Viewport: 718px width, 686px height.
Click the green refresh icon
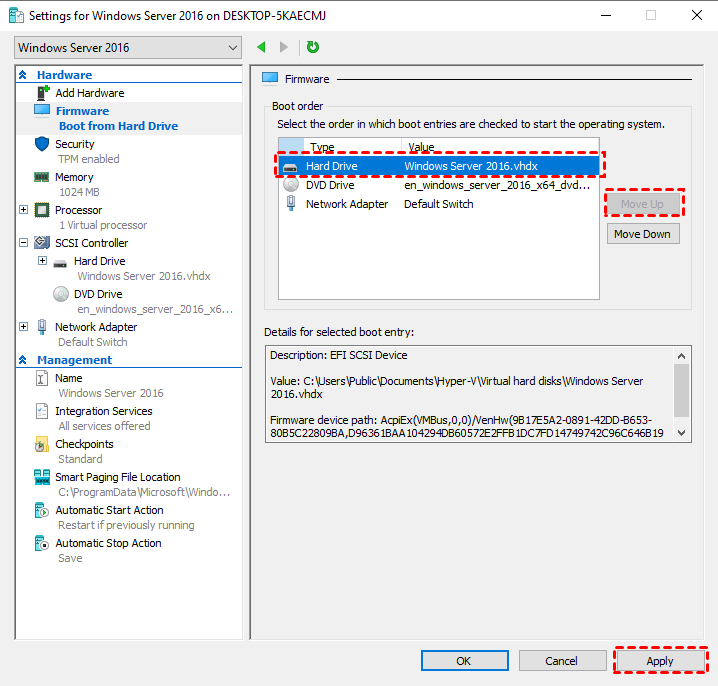[313, 47]
